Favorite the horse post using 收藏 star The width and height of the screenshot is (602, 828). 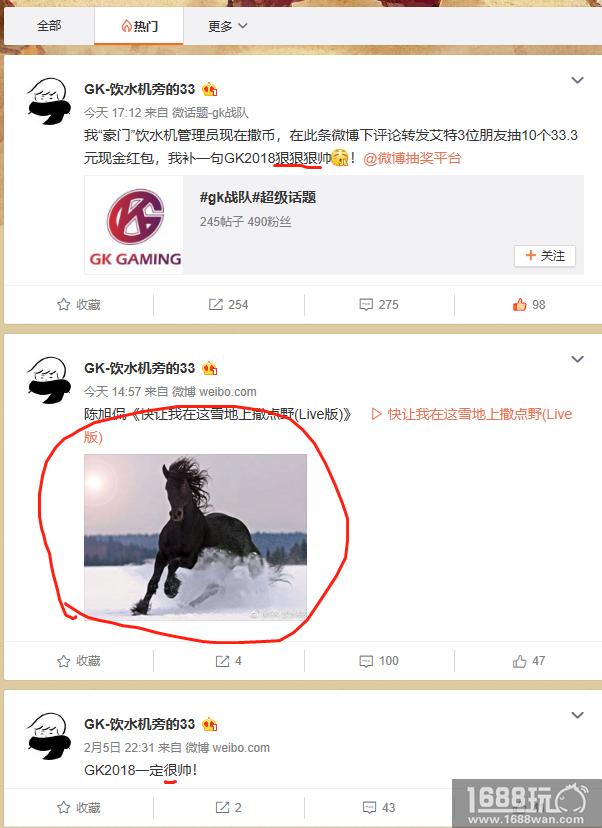(x=79, y=661)
